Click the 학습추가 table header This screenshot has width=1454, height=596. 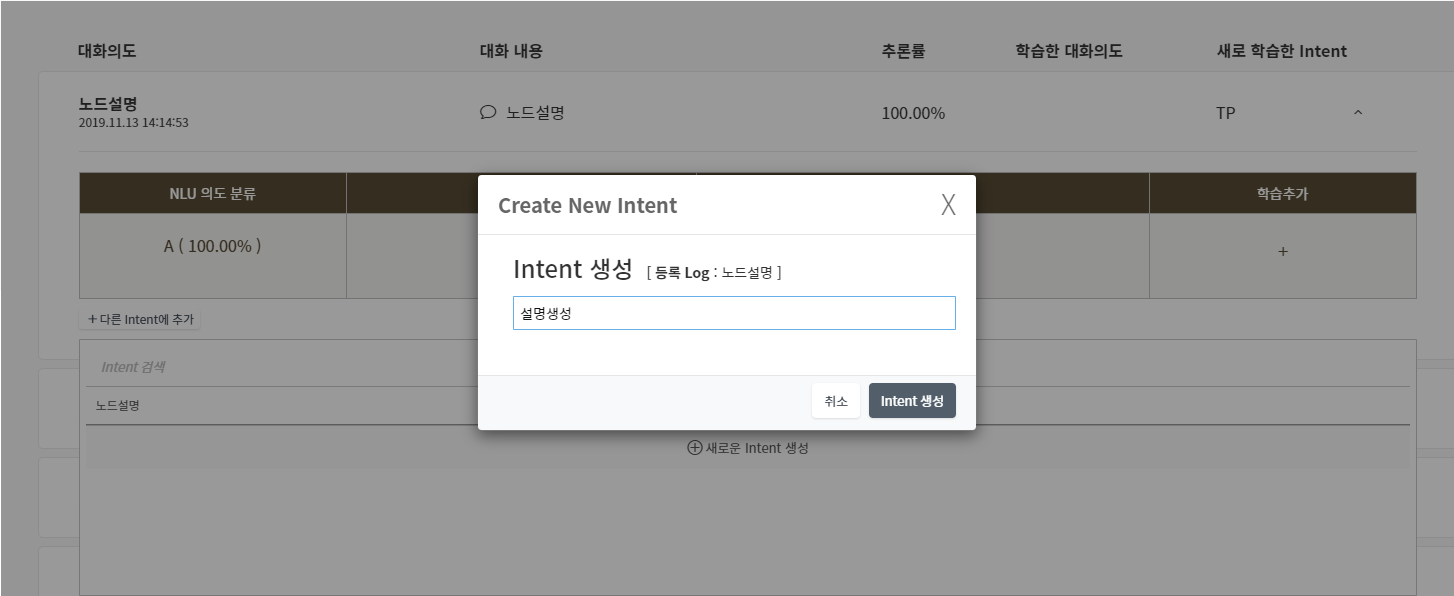pyautogui.click(x=1283, y=193)
